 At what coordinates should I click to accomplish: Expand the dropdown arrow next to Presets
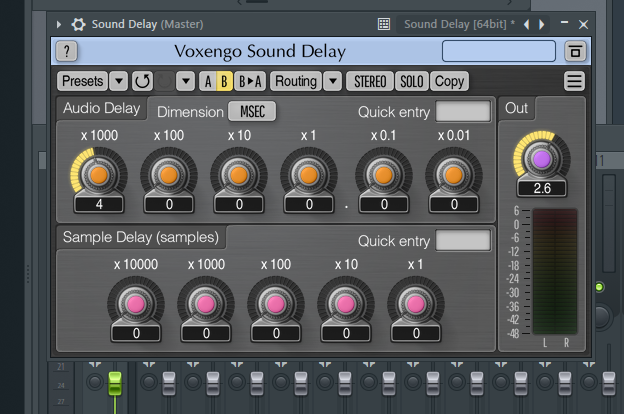pyautogui.click(x=119, y=81)
